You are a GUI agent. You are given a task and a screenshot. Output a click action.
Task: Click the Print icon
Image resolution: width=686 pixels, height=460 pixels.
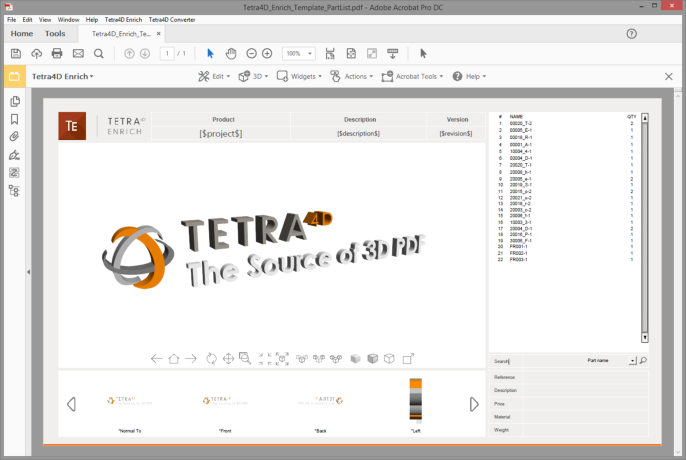[x=57, y=53]
